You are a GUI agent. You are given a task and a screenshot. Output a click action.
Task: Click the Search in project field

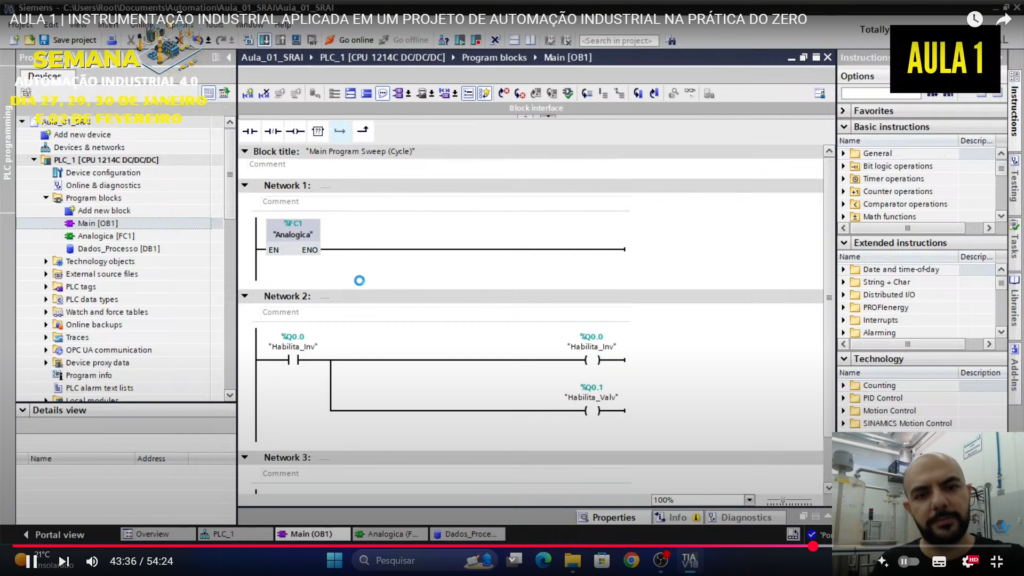tap(618, 40)
